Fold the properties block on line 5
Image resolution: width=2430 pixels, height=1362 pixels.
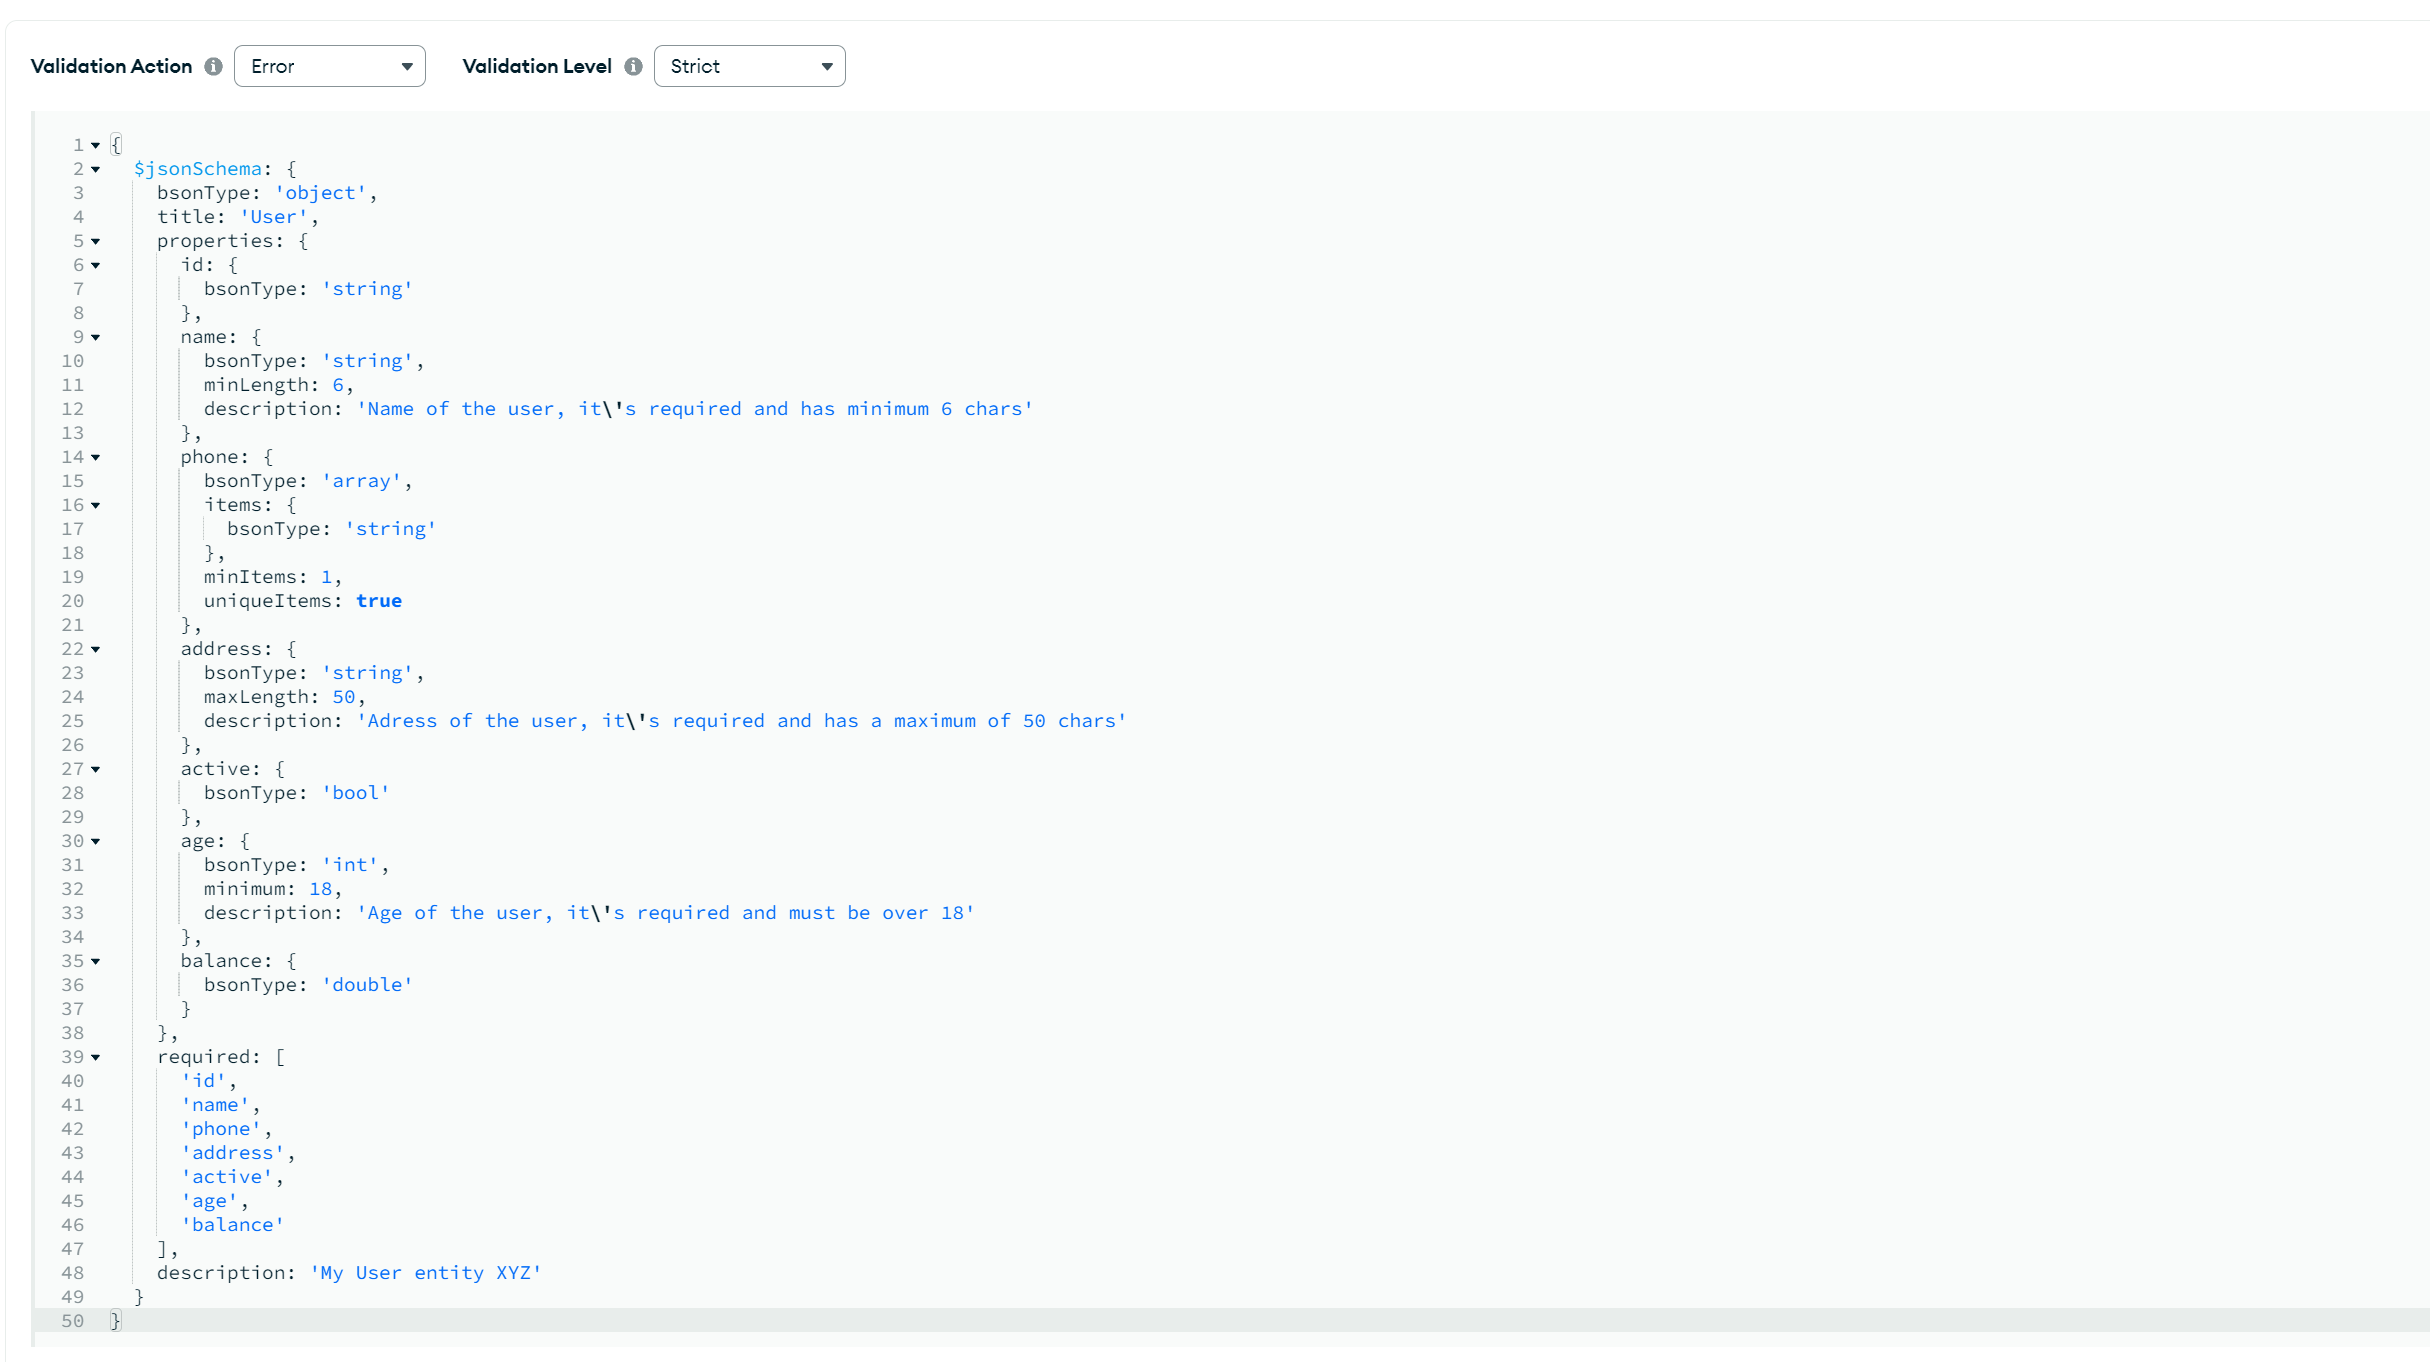point(96,241)
